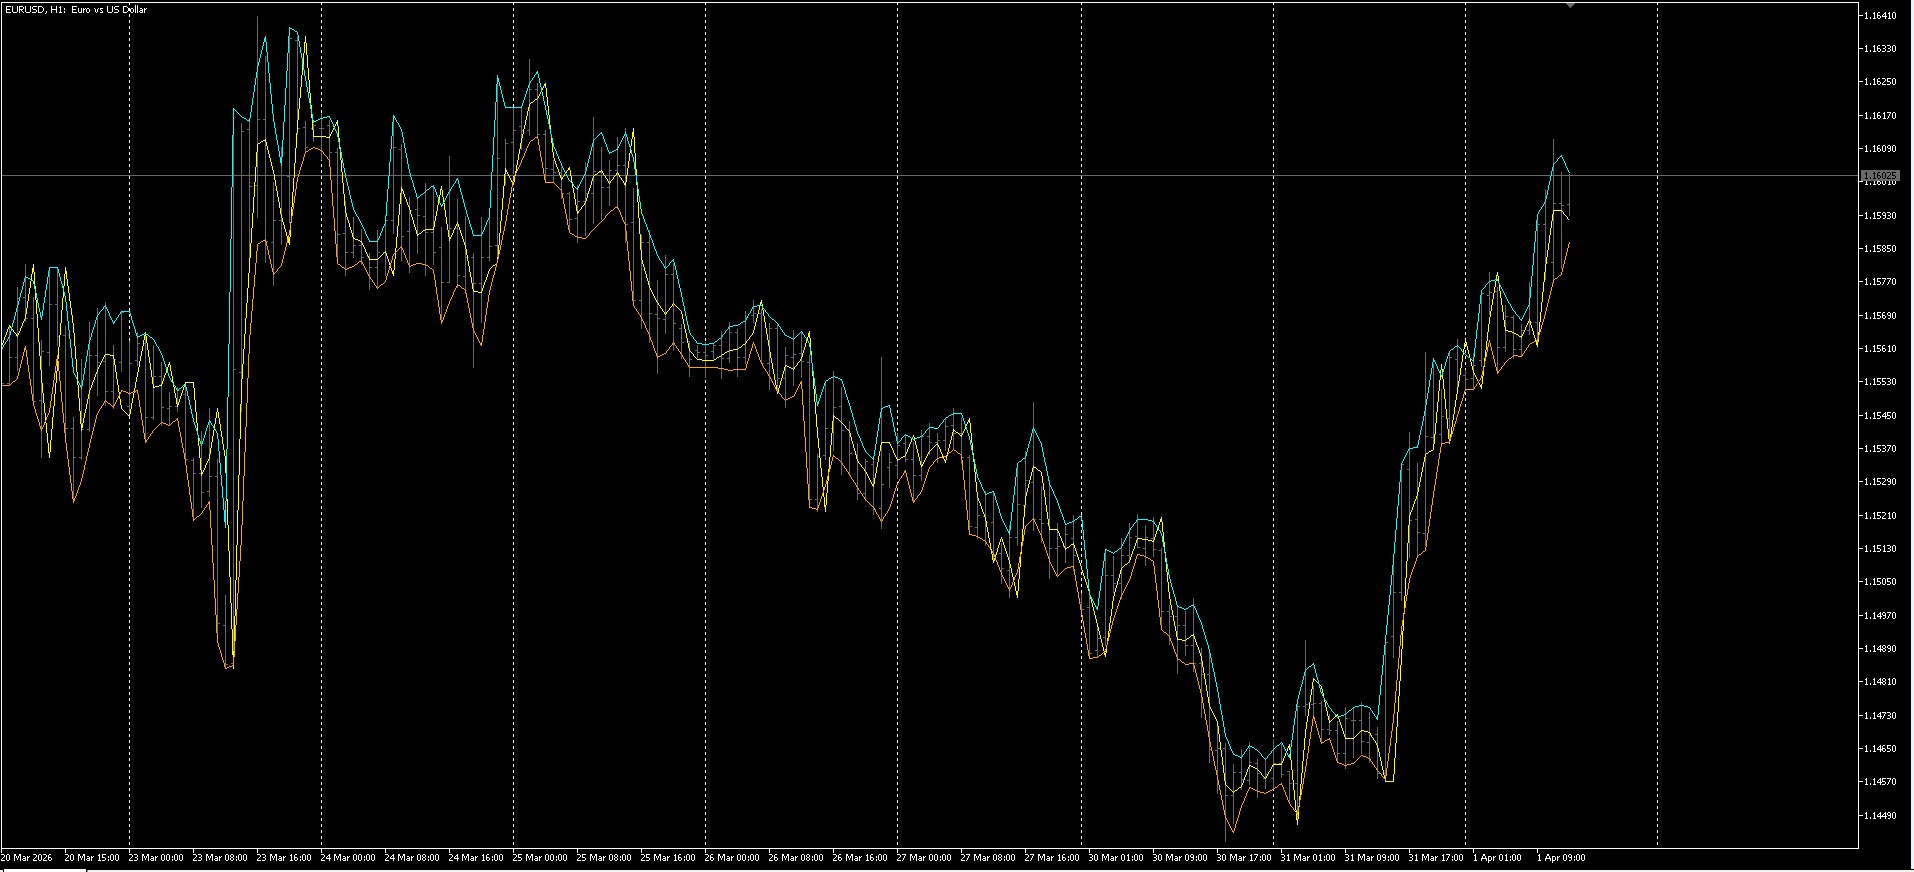1914x872 pixels.
Task: Click the 1.16250 price scale label
Action: coord(1880,82)
